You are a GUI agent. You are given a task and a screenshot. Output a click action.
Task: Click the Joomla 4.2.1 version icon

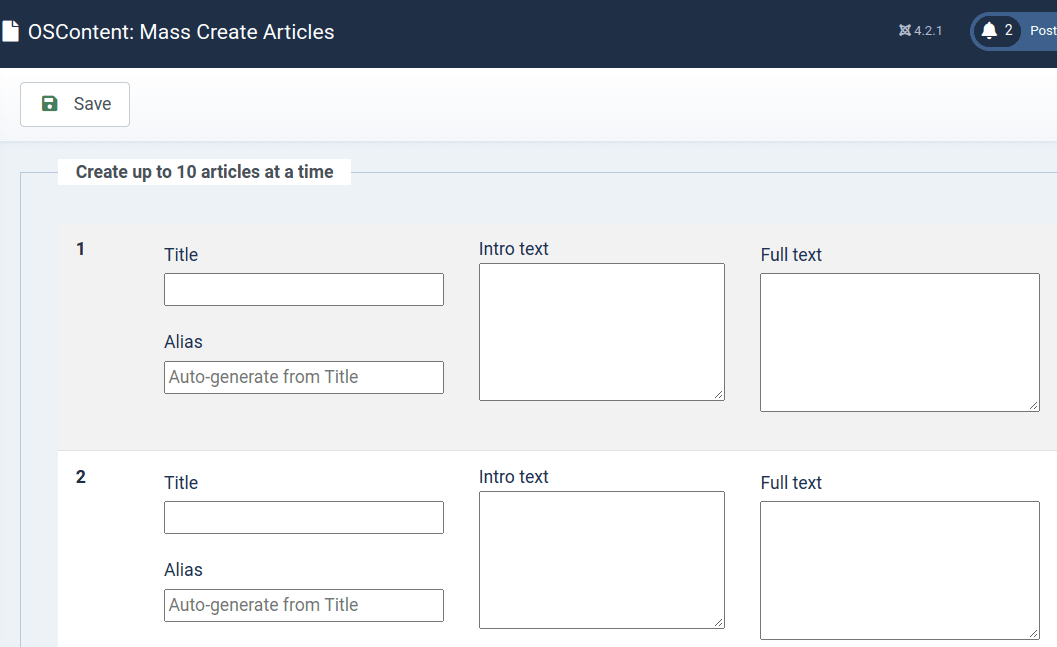[x=905, y=30]
